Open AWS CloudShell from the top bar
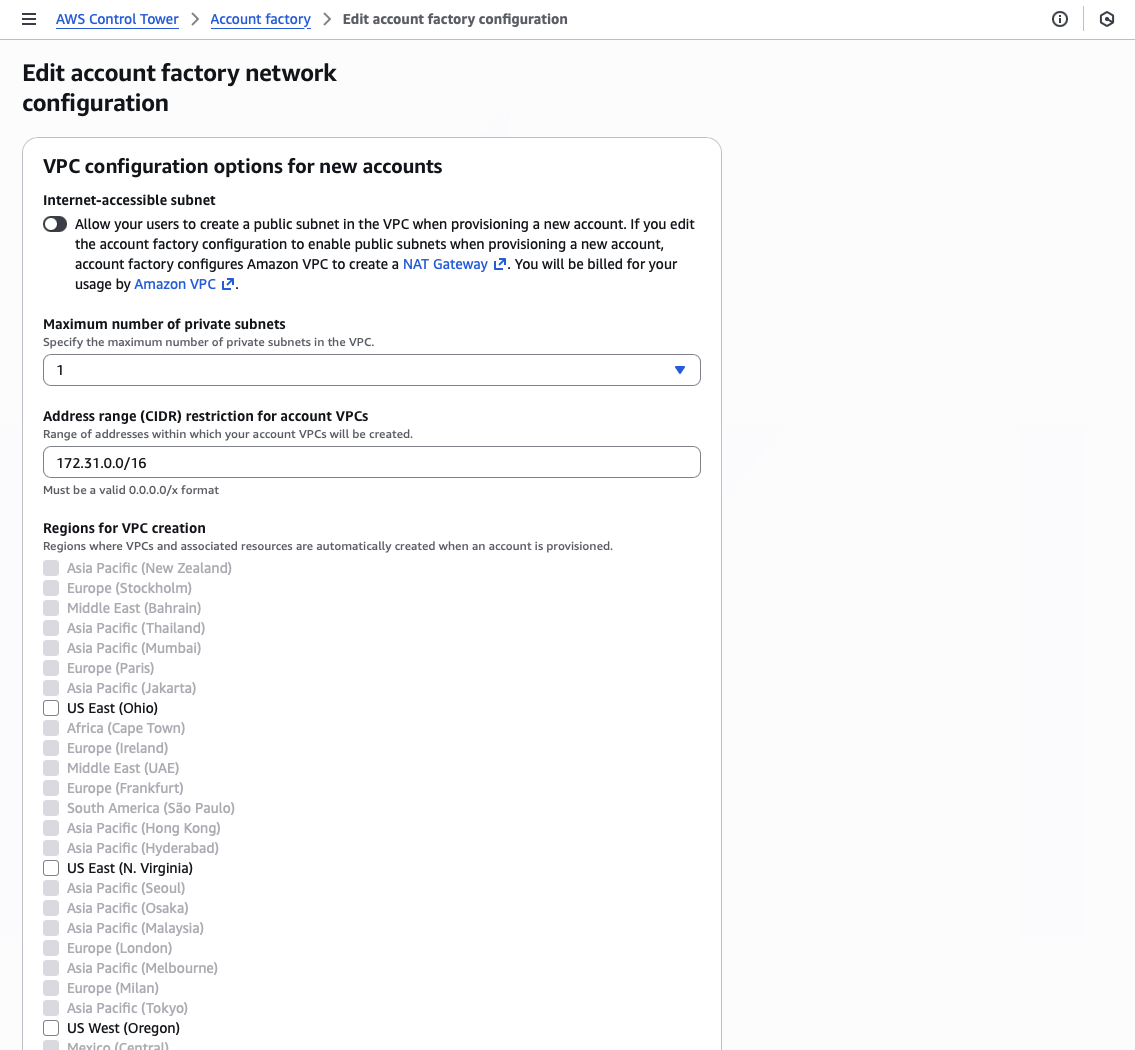1135x1050 pixels. [1106, 19]
